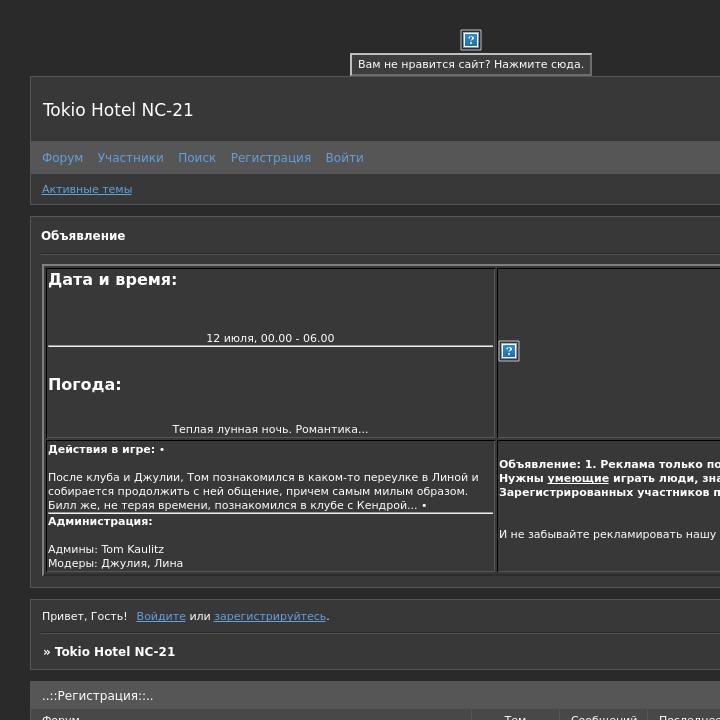Open the Активные темы link
The height and width of the screenshot is (720, 720).
(x=87, y=189)
